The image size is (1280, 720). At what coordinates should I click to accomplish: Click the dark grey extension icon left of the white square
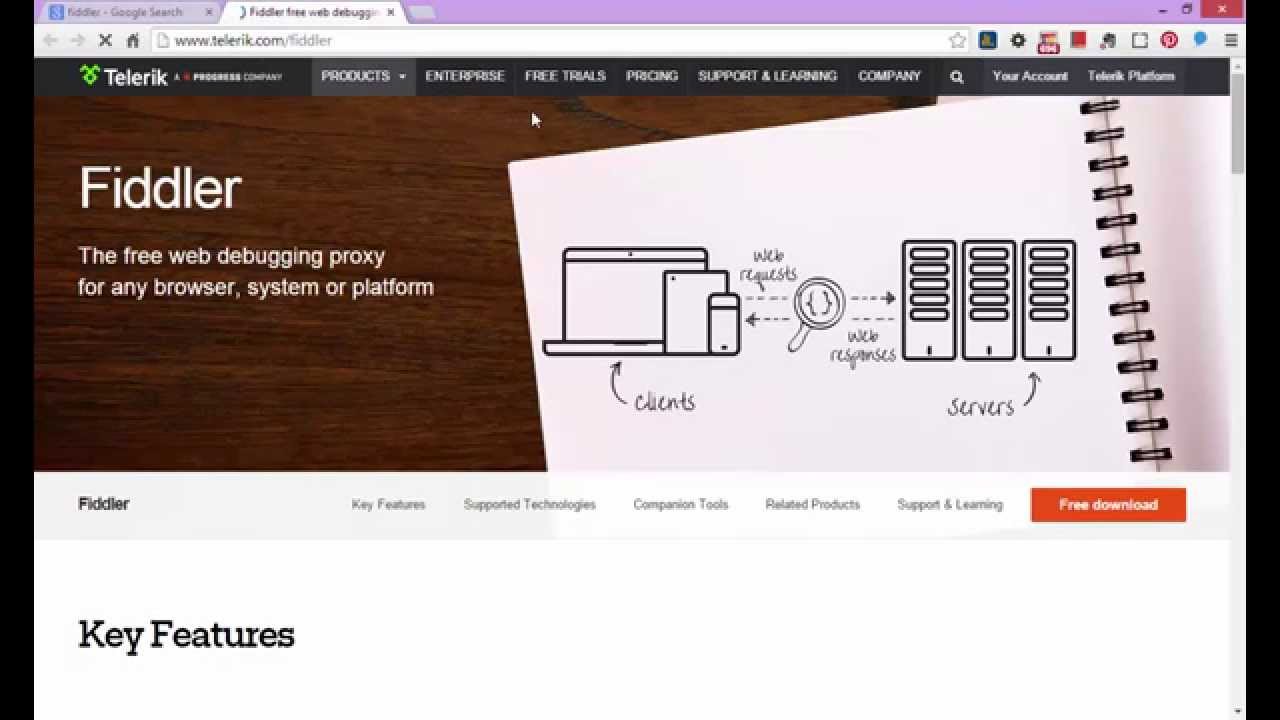pos(1108,41)
